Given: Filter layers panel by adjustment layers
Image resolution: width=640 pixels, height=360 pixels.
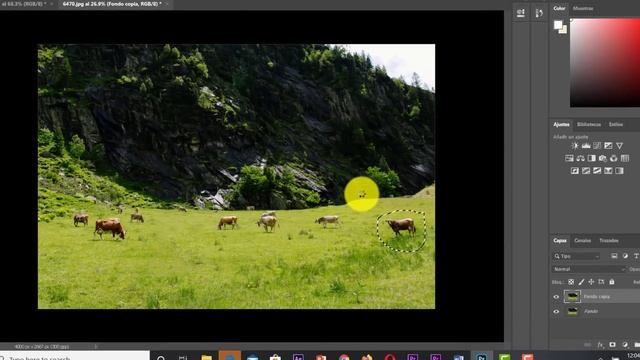Looking at the screenshot, I should click(625, 256).
